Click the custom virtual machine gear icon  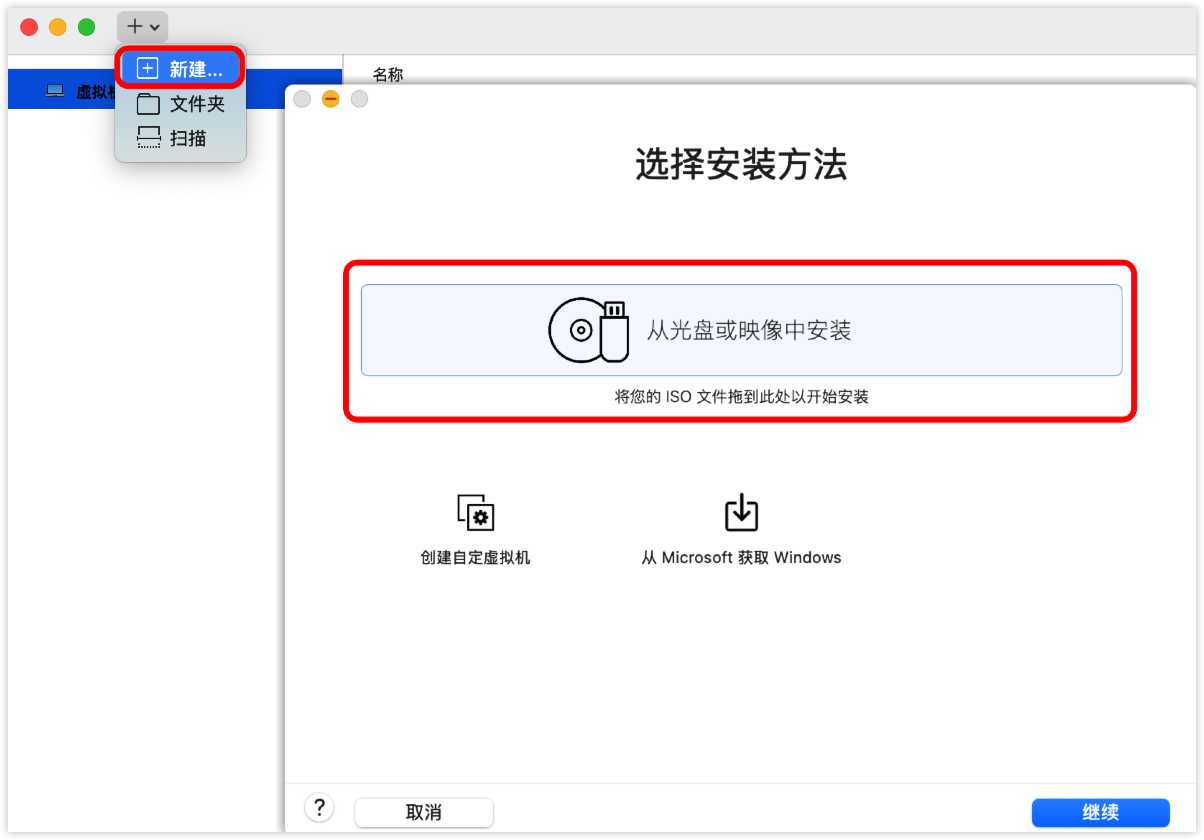(x=476, y=512)
